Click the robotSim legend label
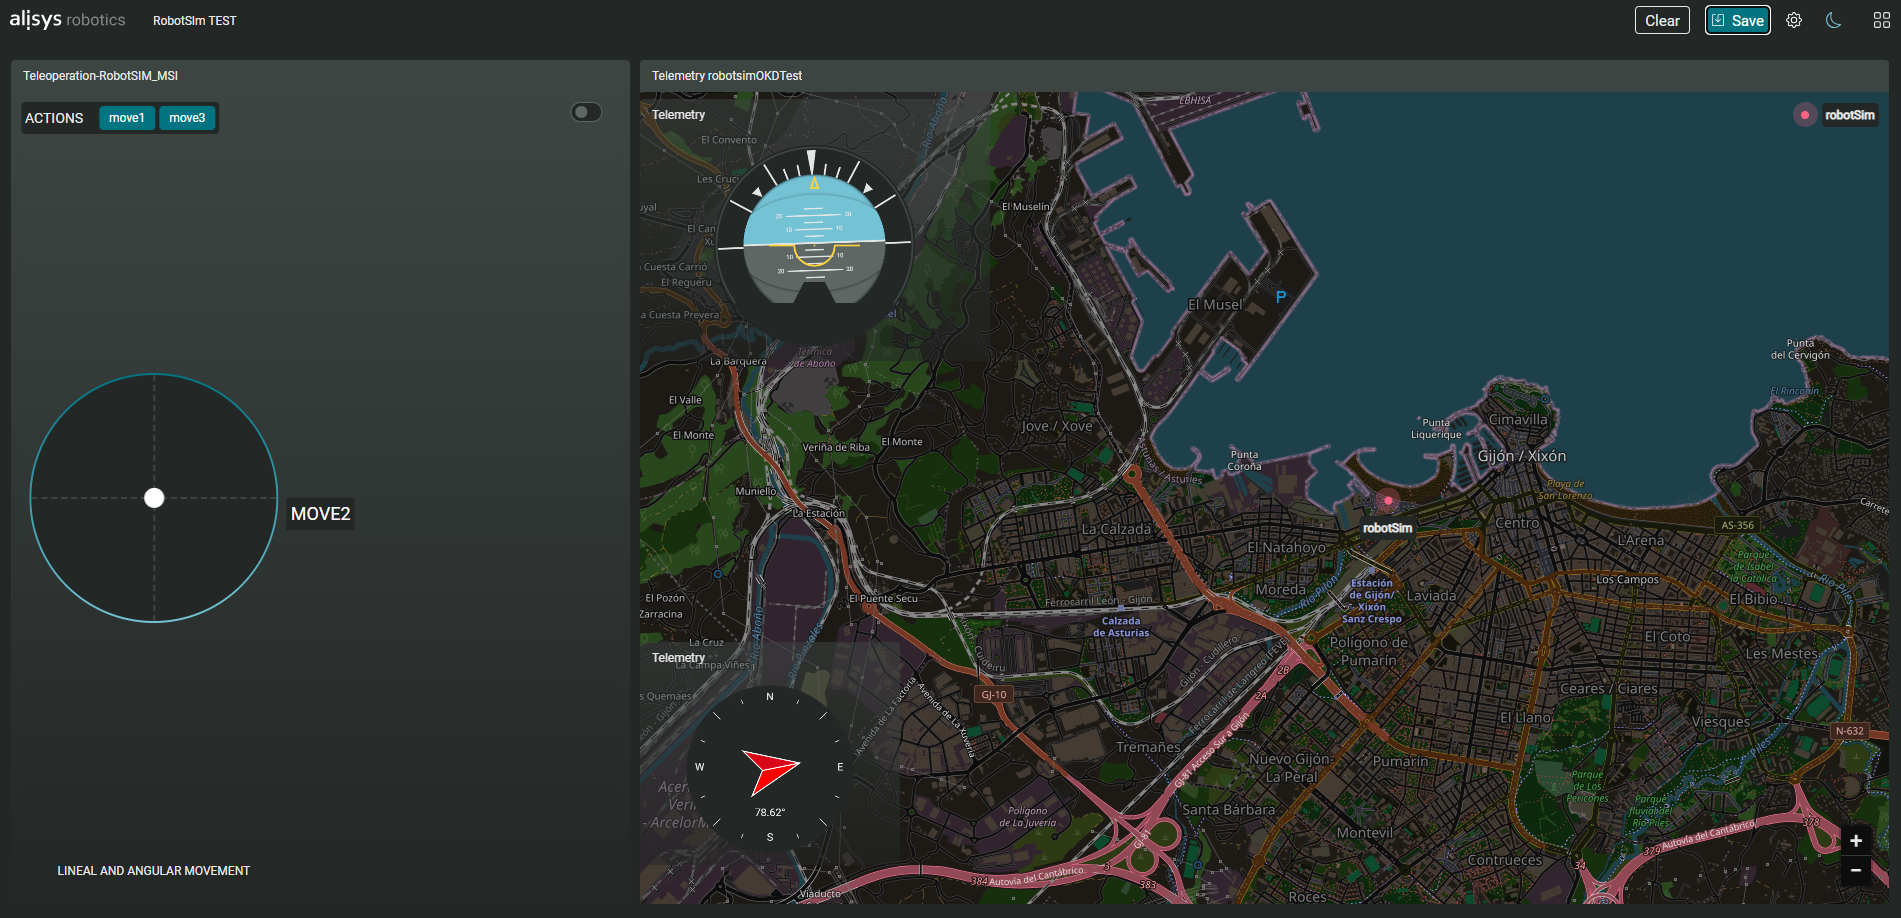This screenshot has width=1901, height=918. coord(1850,115)
